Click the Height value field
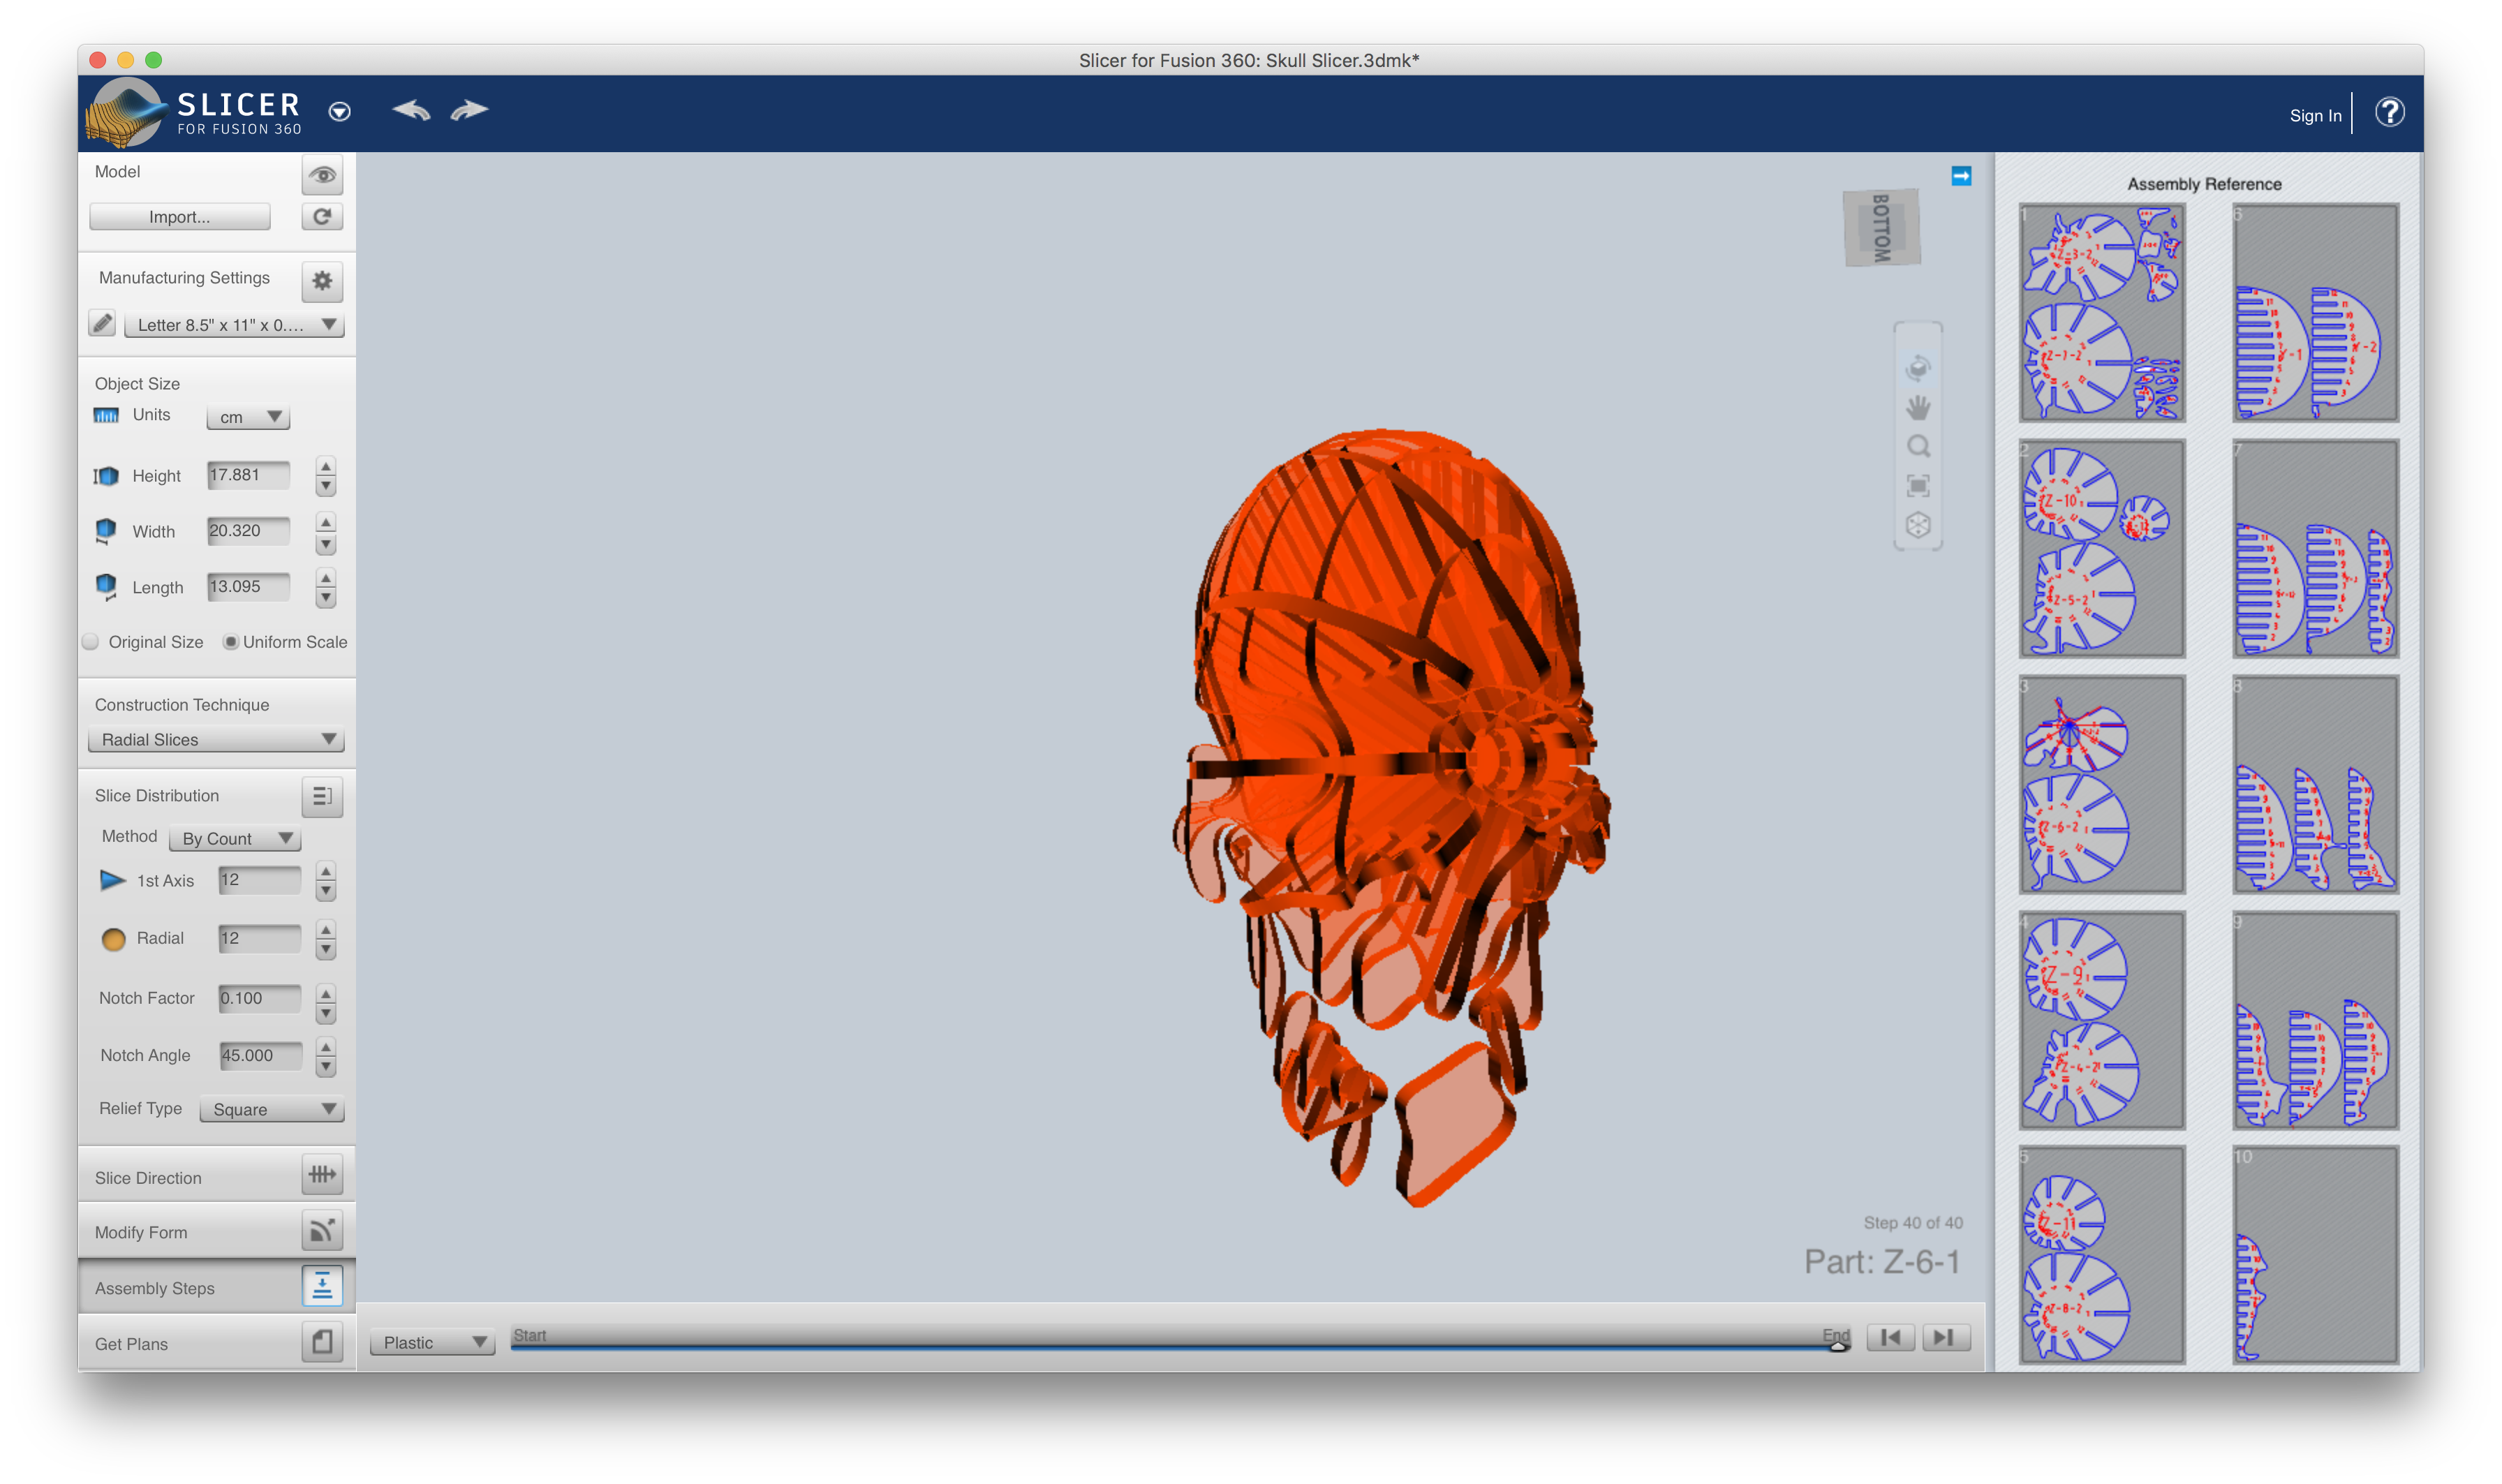The image size is (2502, 1484). coord(249,475)
